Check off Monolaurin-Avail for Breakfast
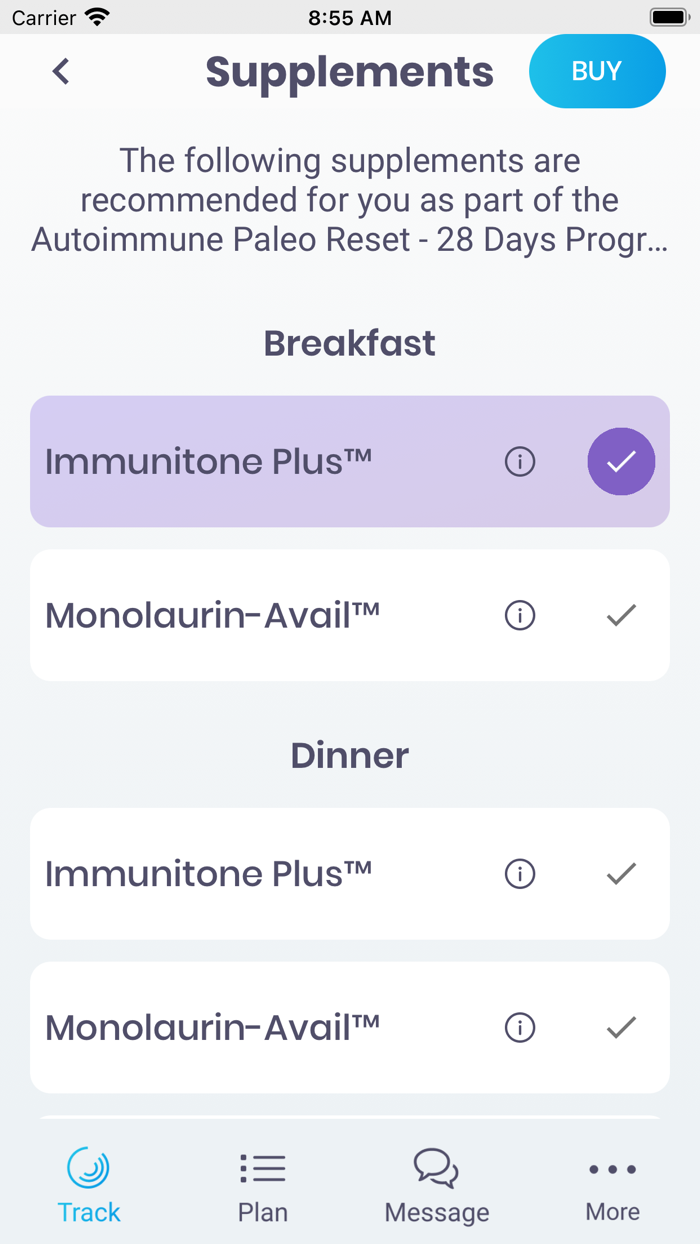Viewport: 700px width, 1244px height. pyautogui.click(x=620, y=615)
